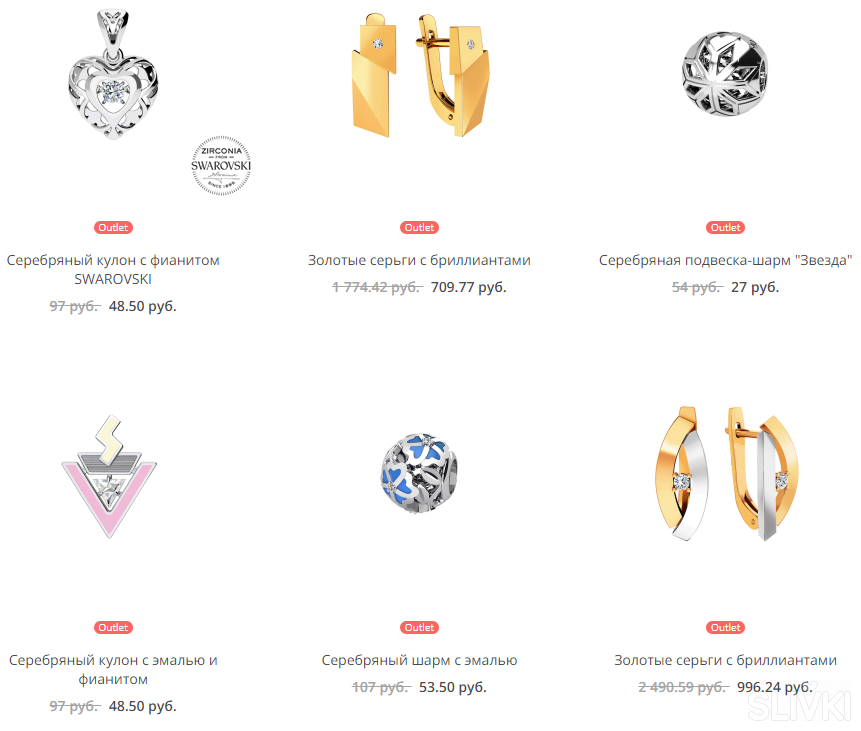Click the 709.77 руб. discounted price
This screenshot has width=861, height=731.
click(x=468, y=287)
